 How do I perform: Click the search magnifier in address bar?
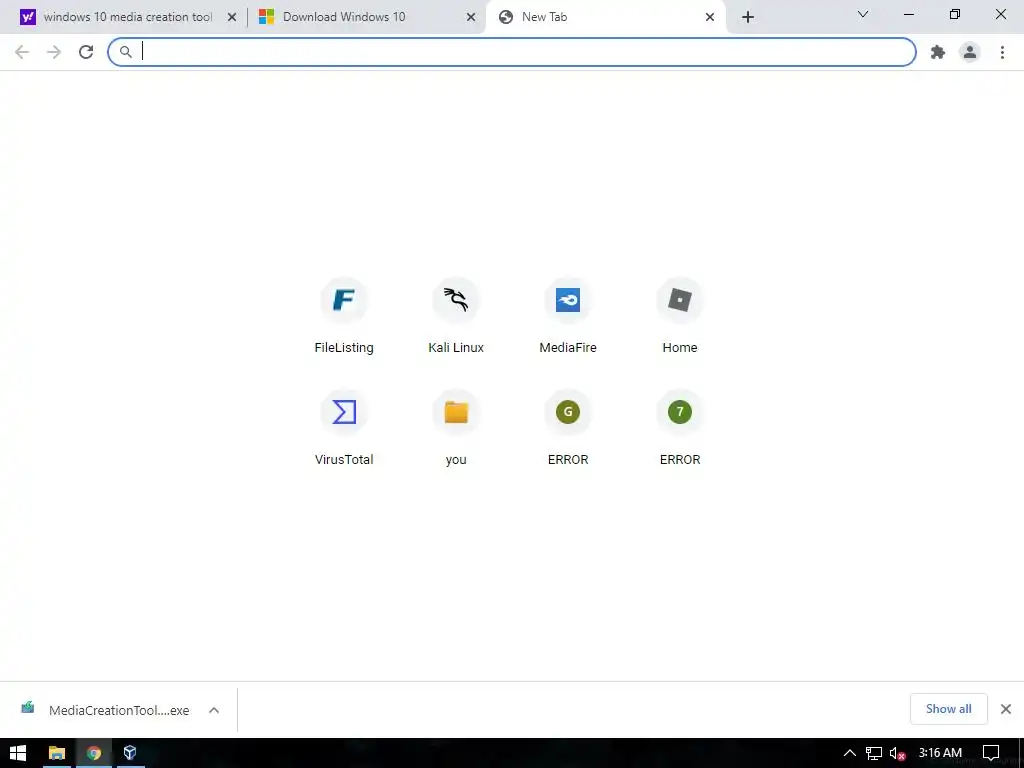pyautogui.click(x=125, y=52)
